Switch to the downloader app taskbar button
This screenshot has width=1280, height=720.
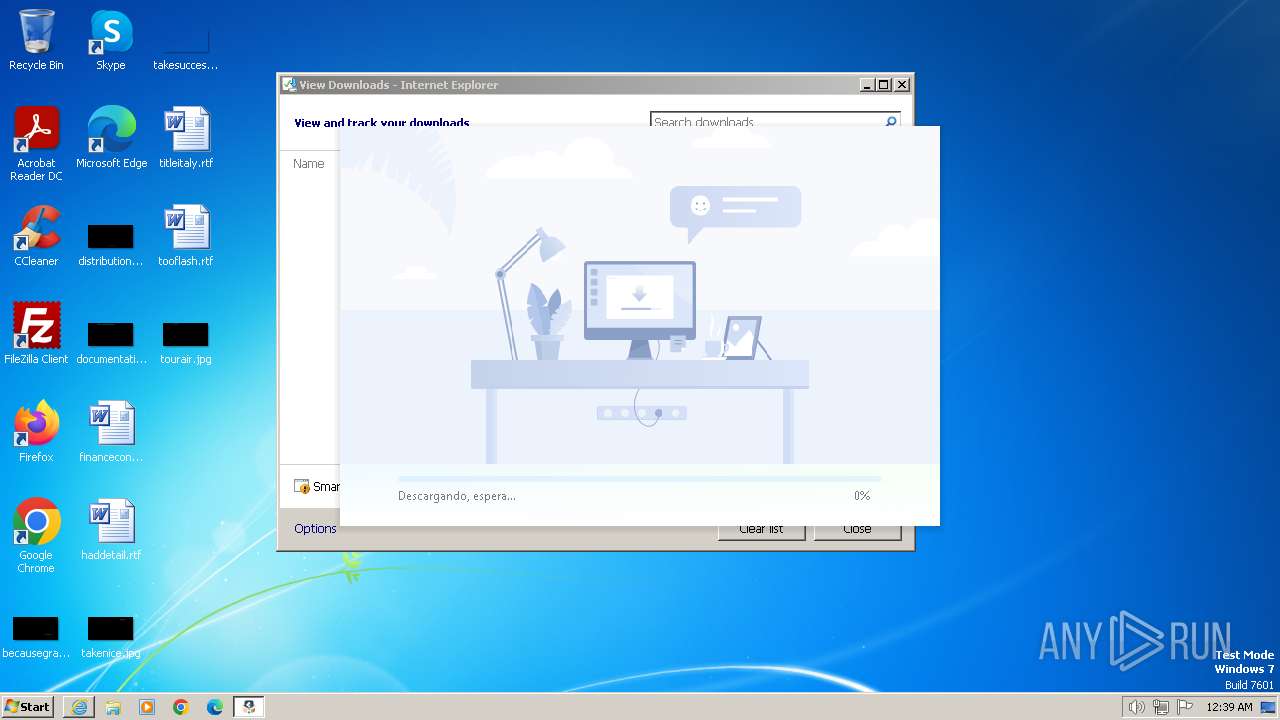coord(249,707)
